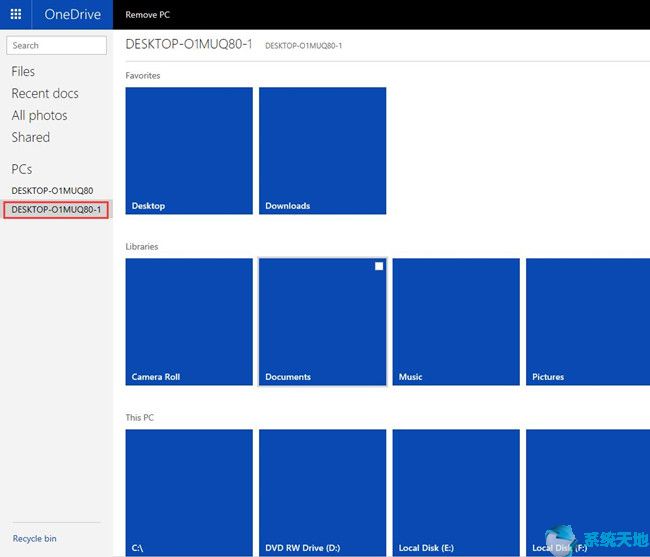Focus the Search input field
This screenshot has width=650, height=557.
coord(56,45)
